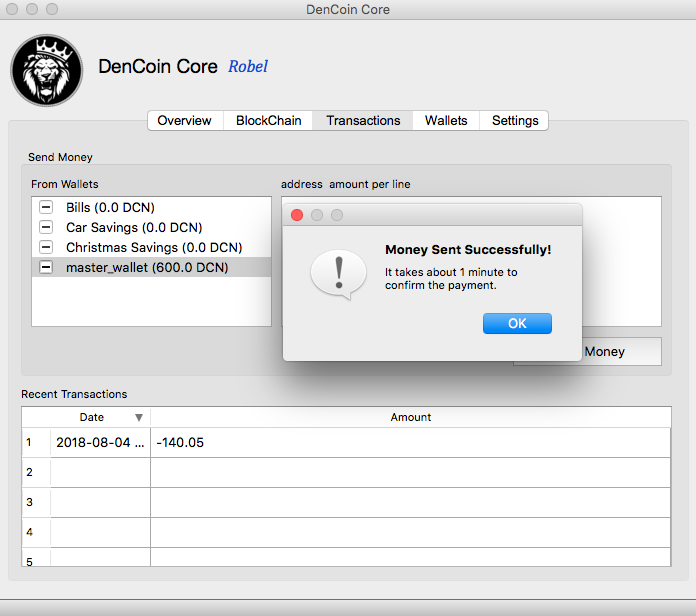Click the 2018-08-04 date cell
Viewport: 696px width, 616px height.
pos(100,442)
